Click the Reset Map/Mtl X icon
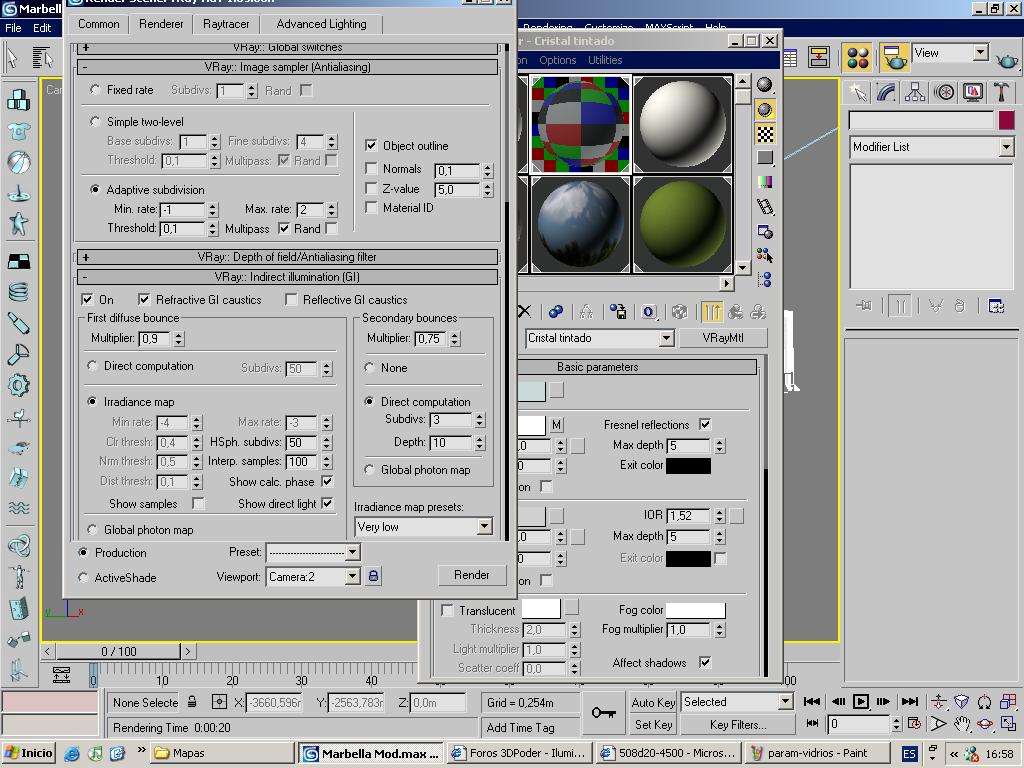1024x768 pixels. [524, 312]
